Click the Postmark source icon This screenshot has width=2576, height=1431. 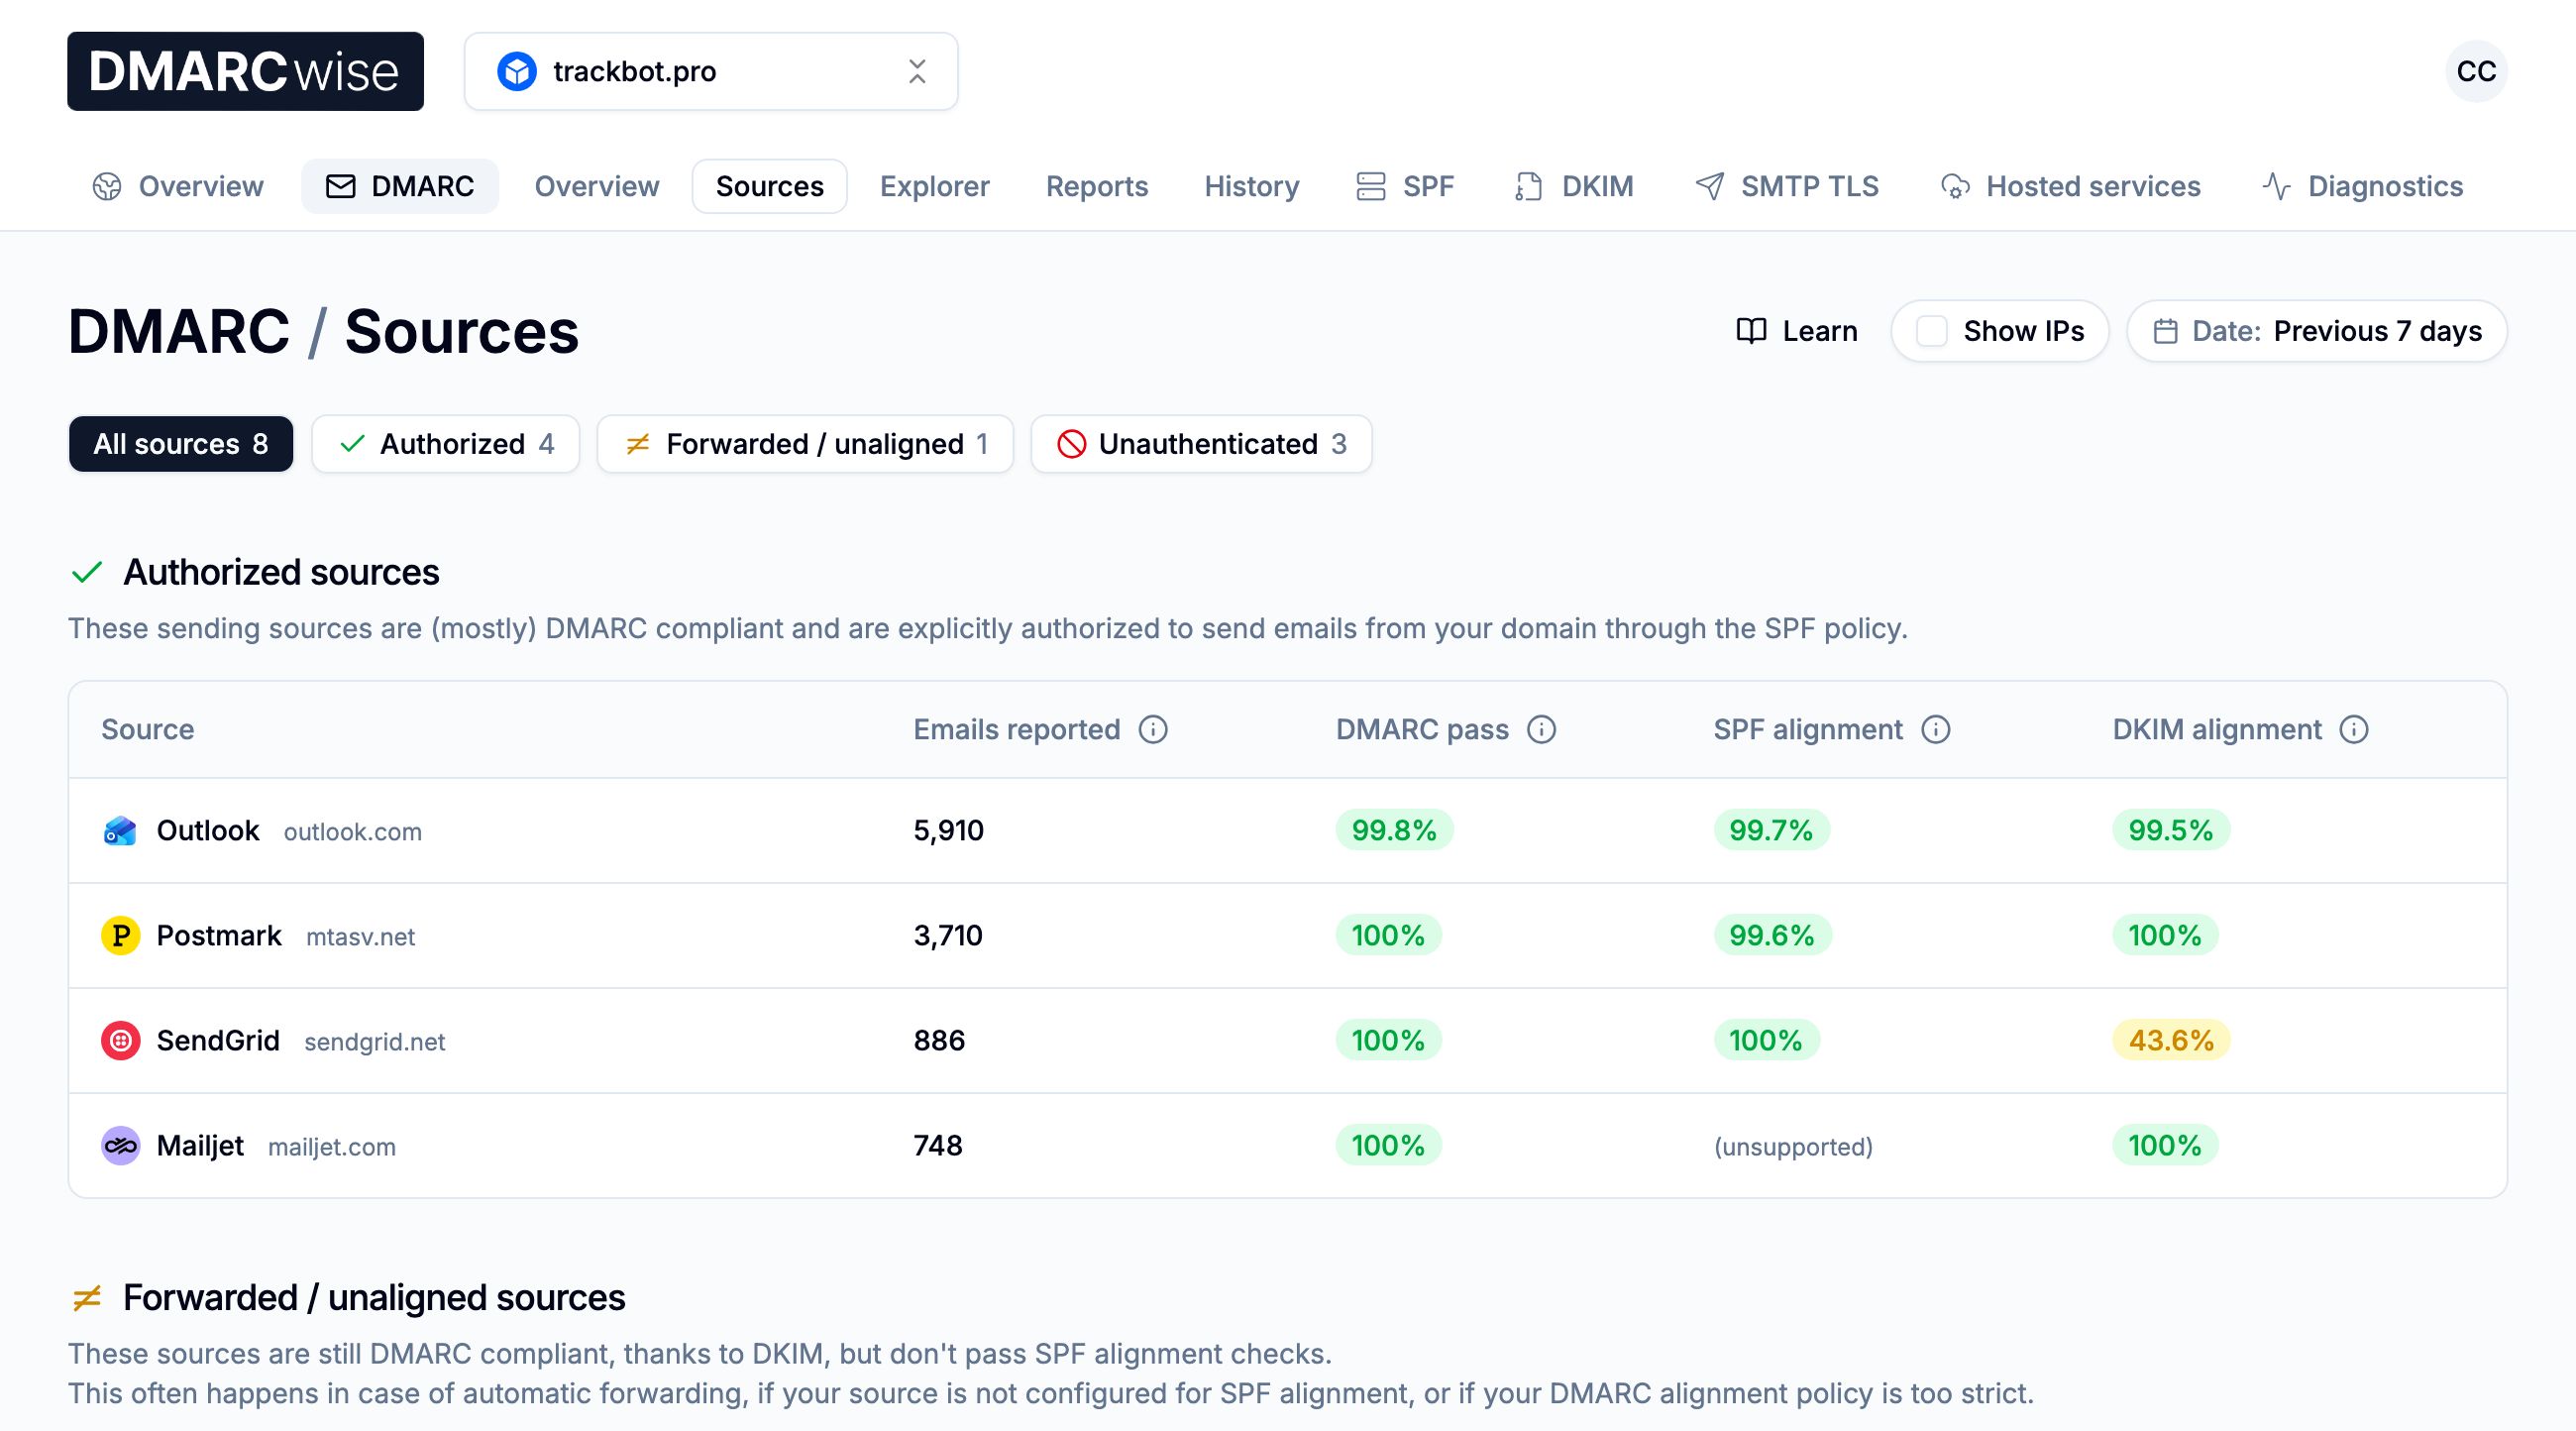120,936
